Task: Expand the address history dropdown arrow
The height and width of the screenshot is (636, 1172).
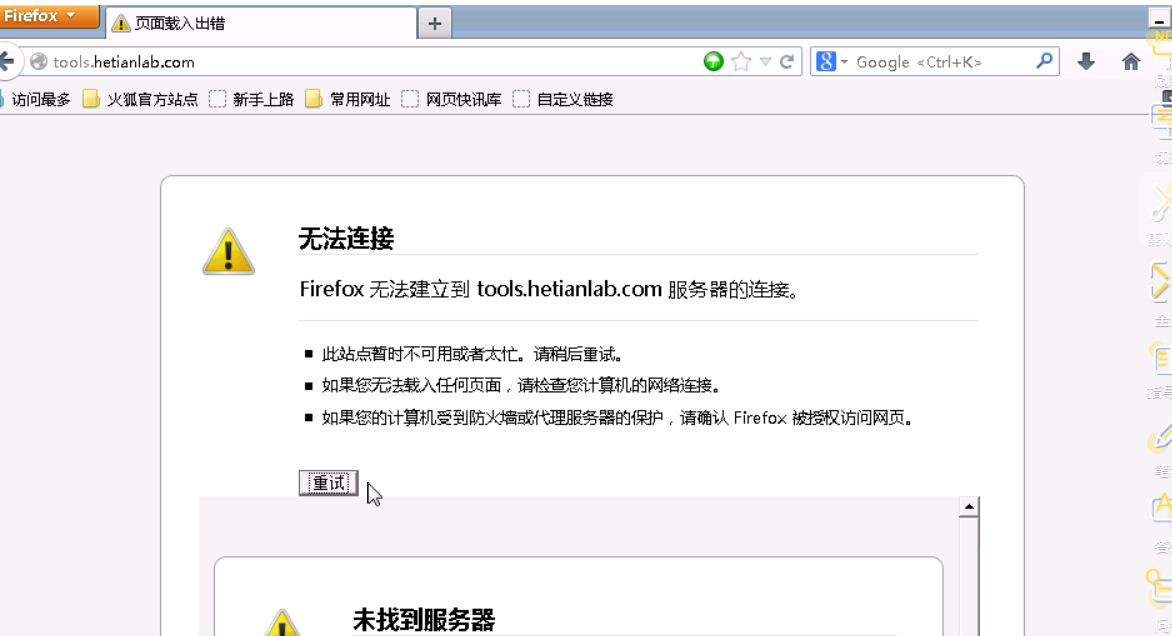Action: click(765, 62)
